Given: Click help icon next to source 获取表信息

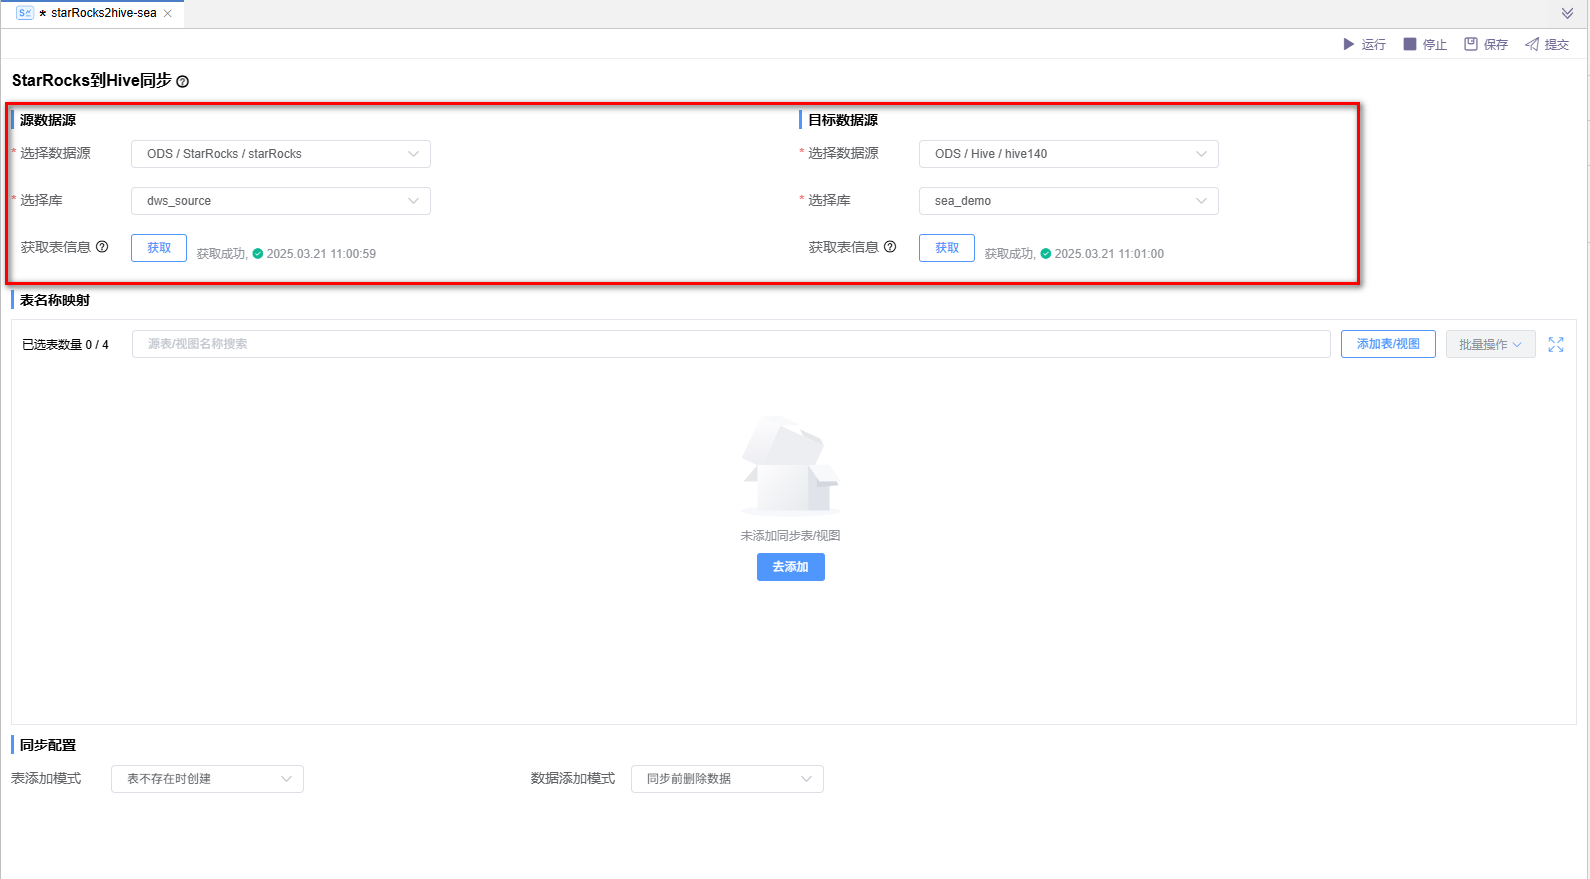Looking at the screenshot, I should coord(102,247).
